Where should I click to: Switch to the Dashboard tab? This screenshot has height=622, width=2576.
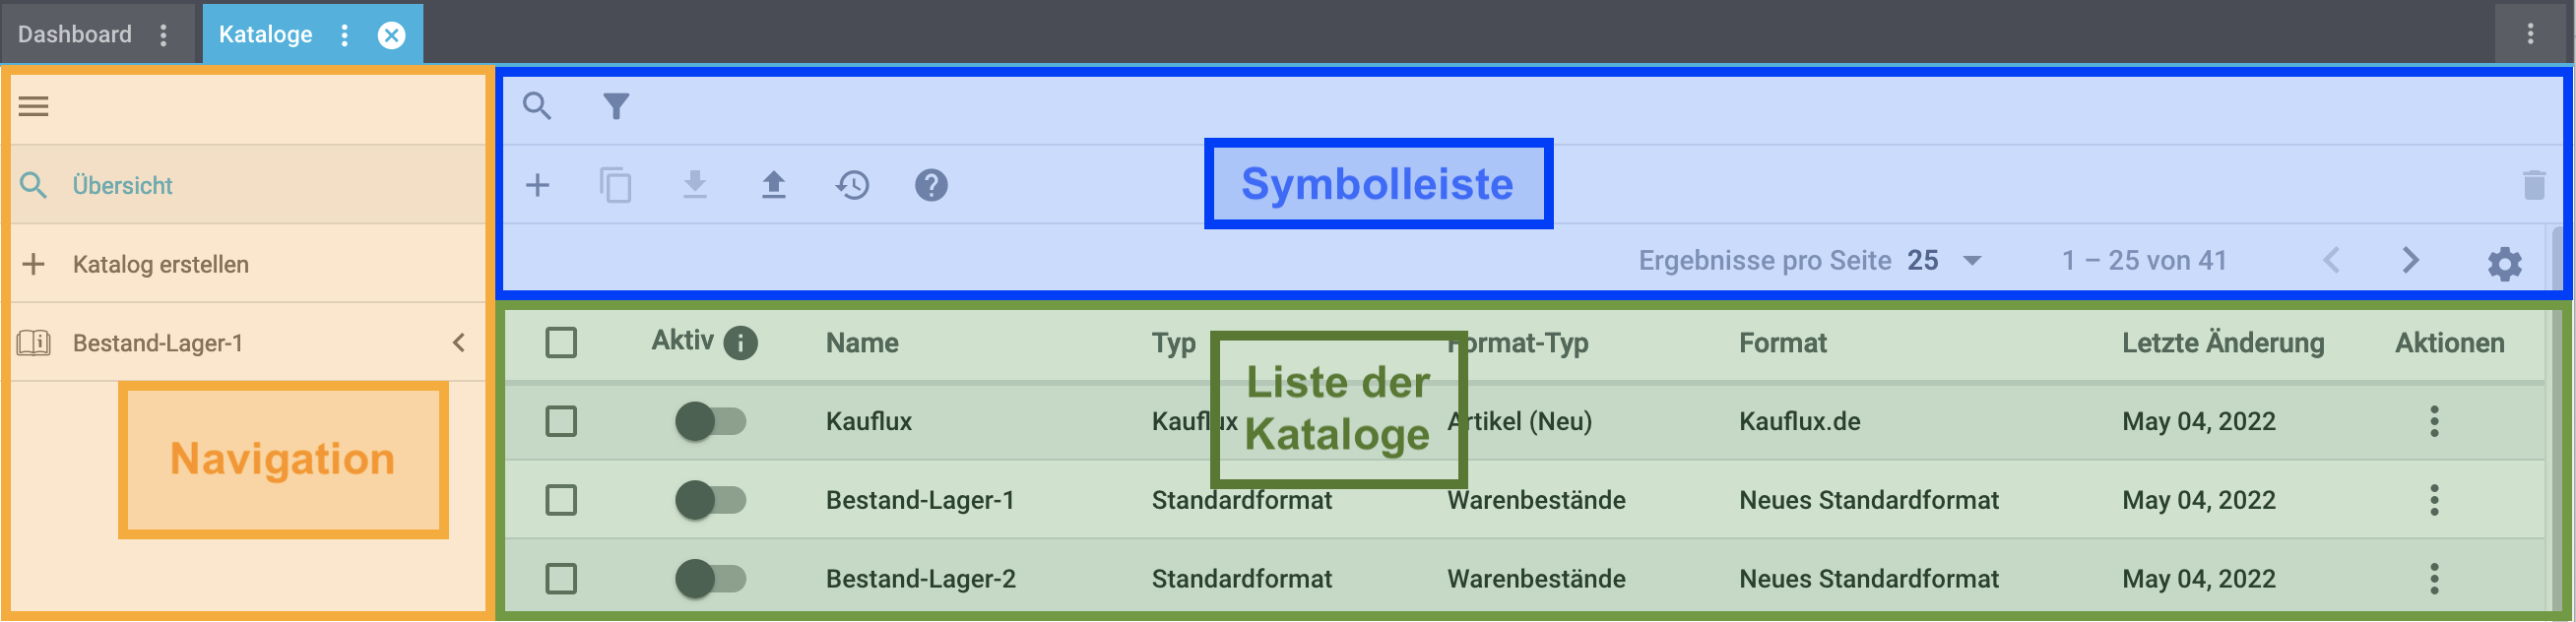coord(75,34)
